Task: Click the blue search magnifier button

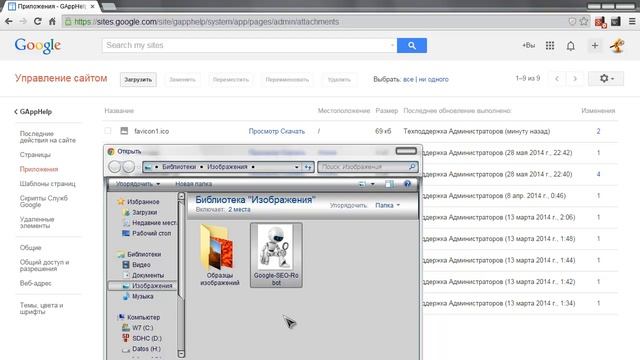Action: tap(412, 45)
